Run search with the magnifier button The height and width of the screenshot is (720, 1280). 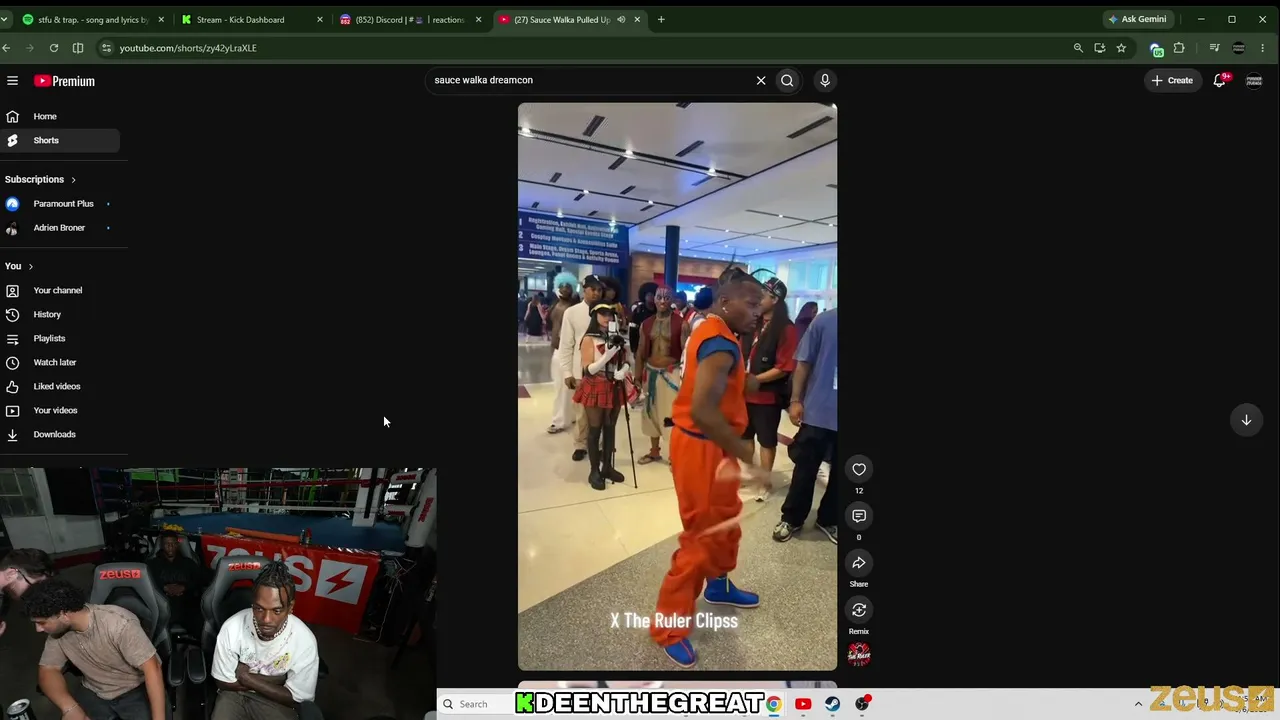[x=787, y=80]
